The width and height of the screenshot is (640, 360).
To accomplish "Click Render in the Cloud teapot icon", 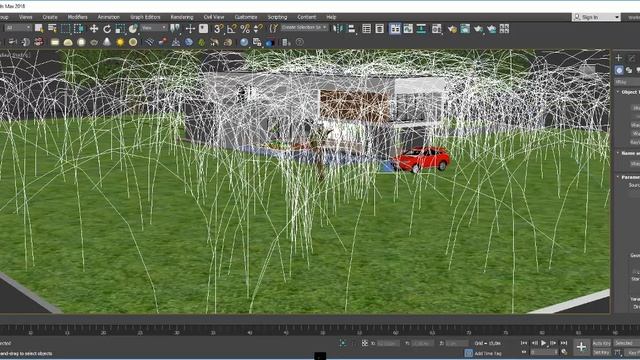I will 491,29.
